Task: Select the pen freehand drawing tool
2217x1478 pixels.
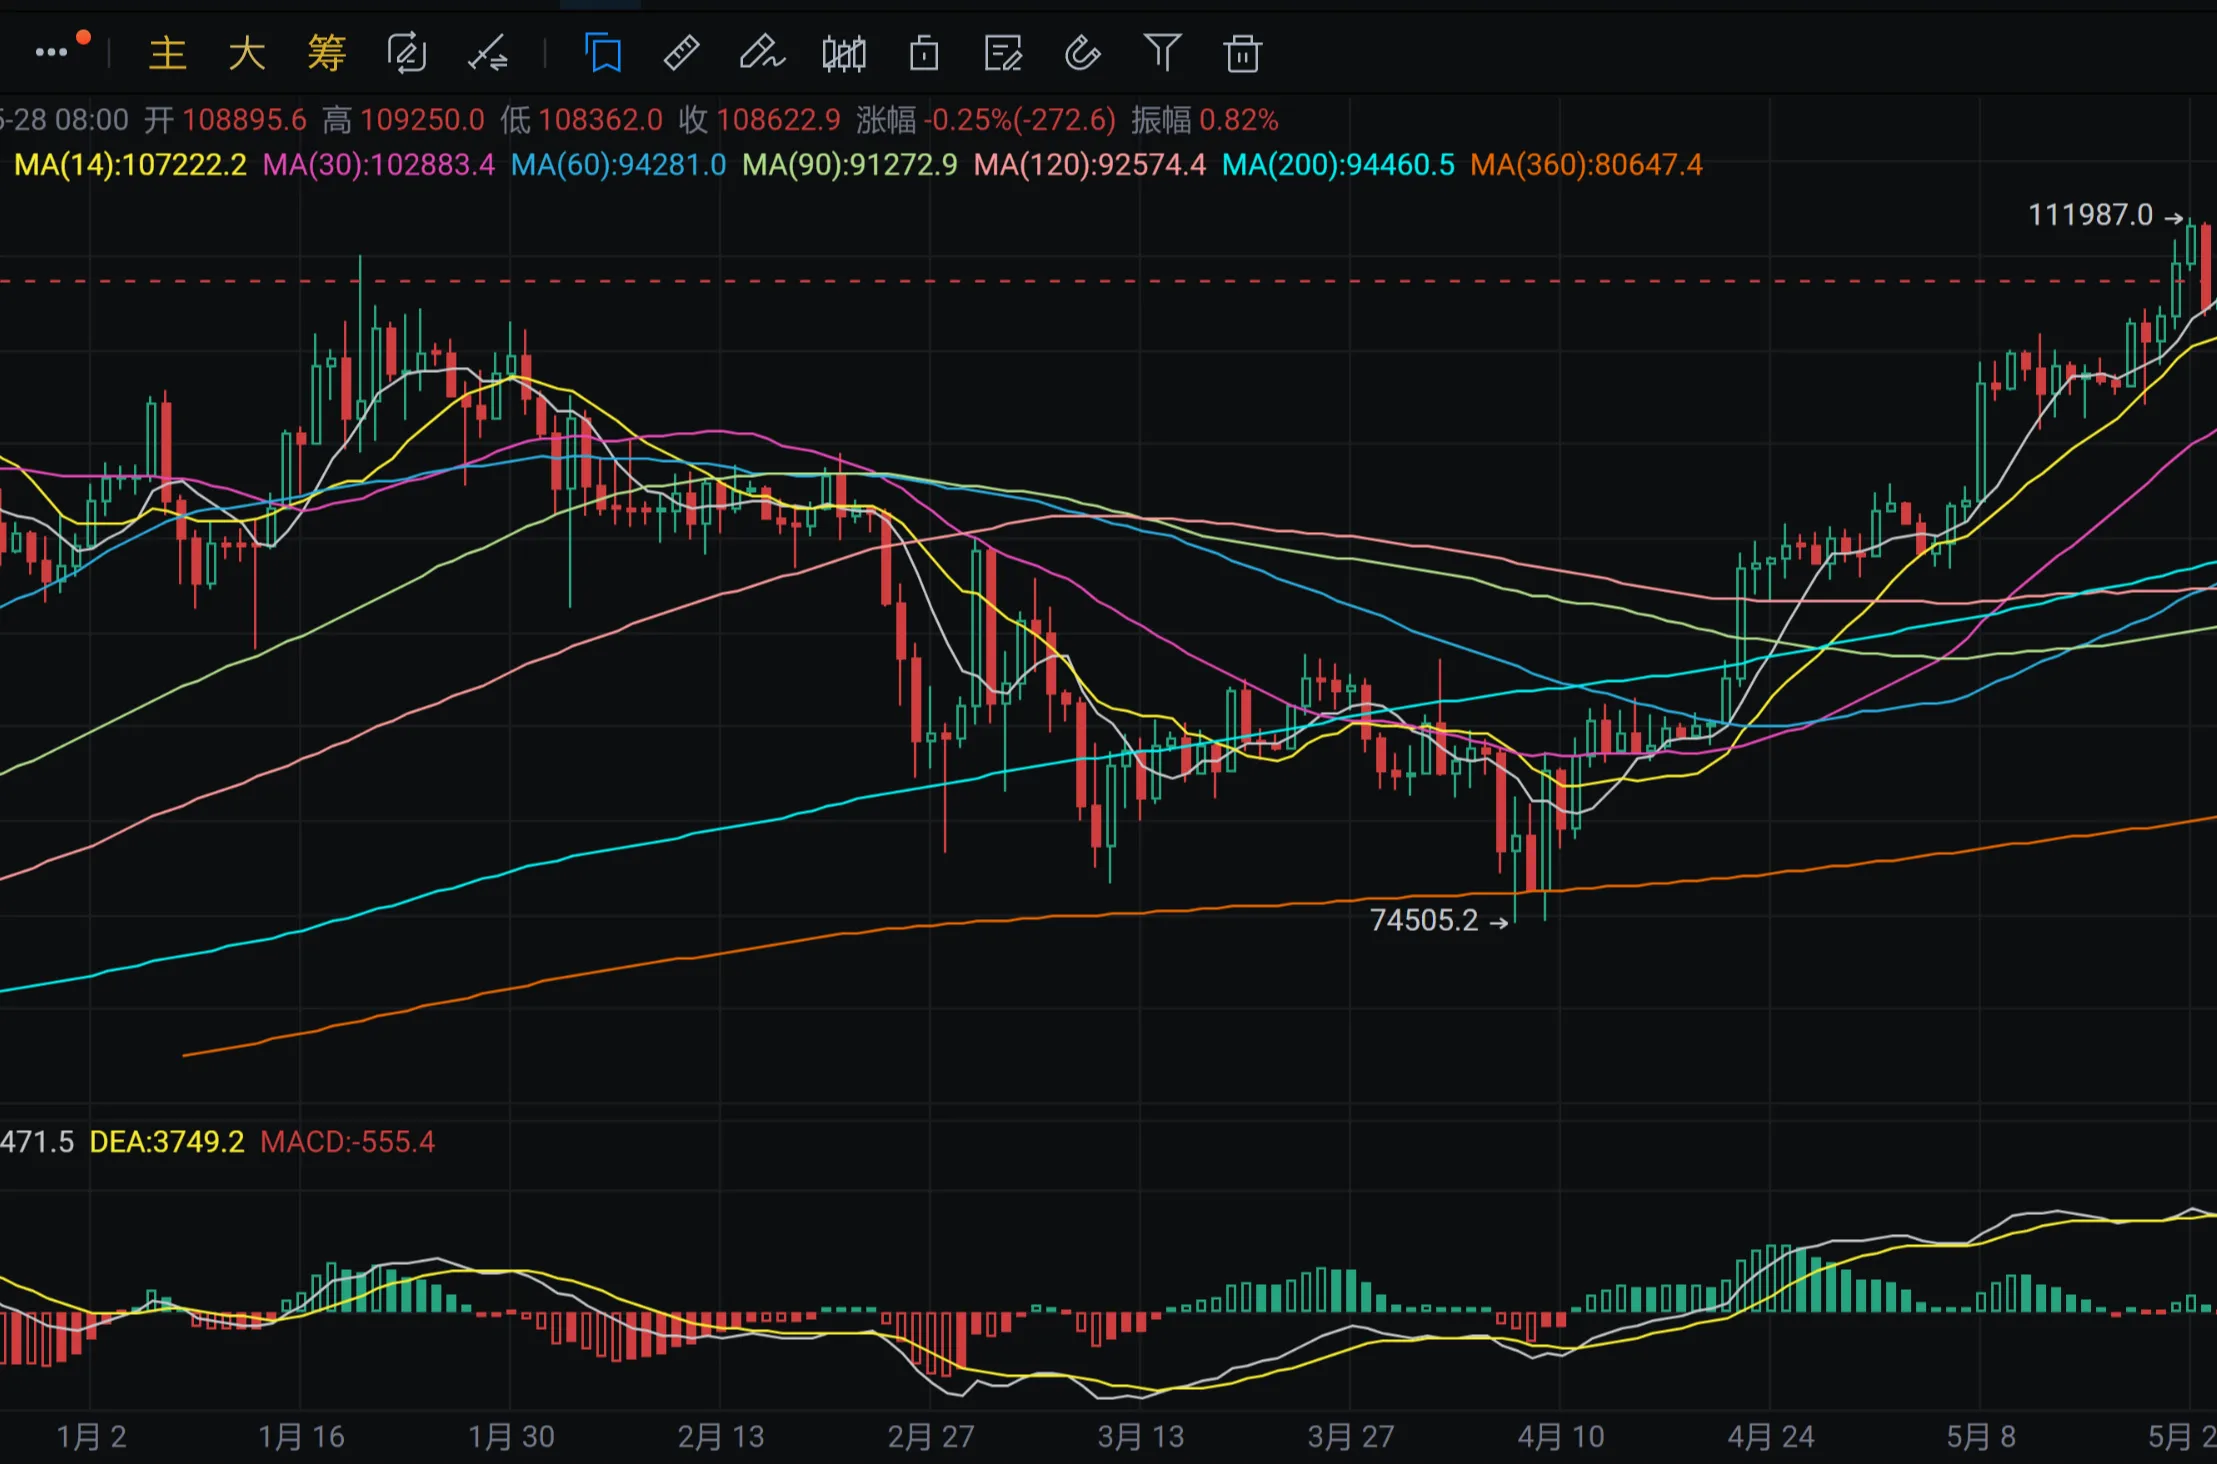Action: pyautogui.click(x=762, y=53)
